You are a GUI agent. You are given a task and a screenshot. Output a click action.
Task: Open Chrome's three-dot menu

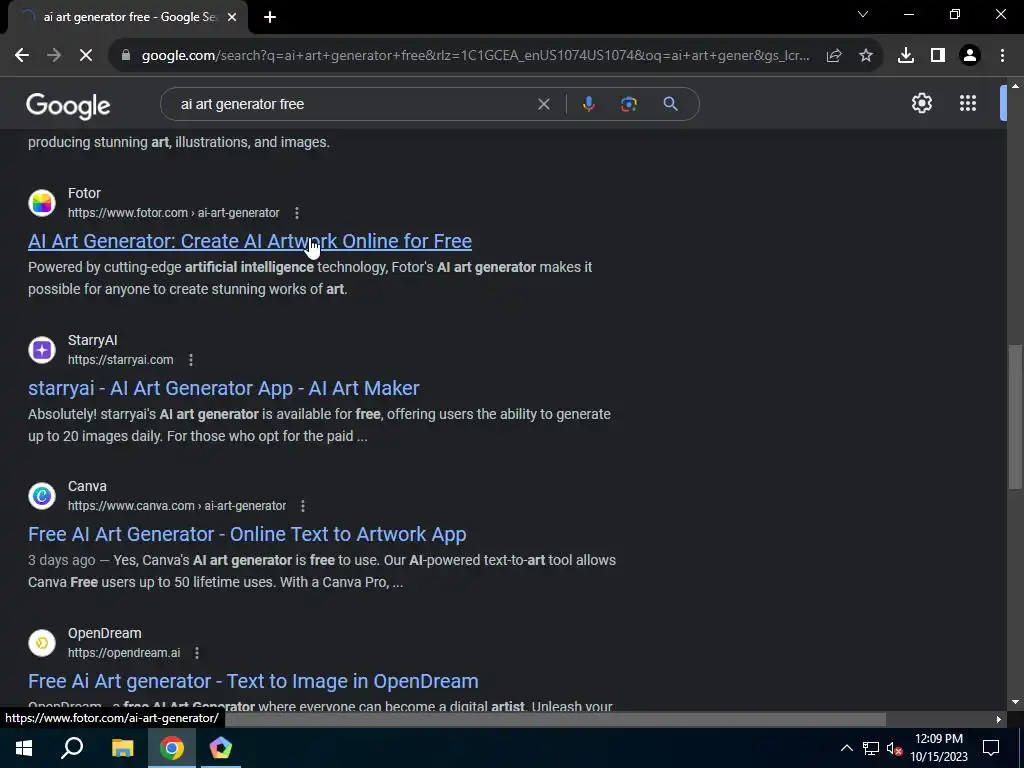[1002, 56]
